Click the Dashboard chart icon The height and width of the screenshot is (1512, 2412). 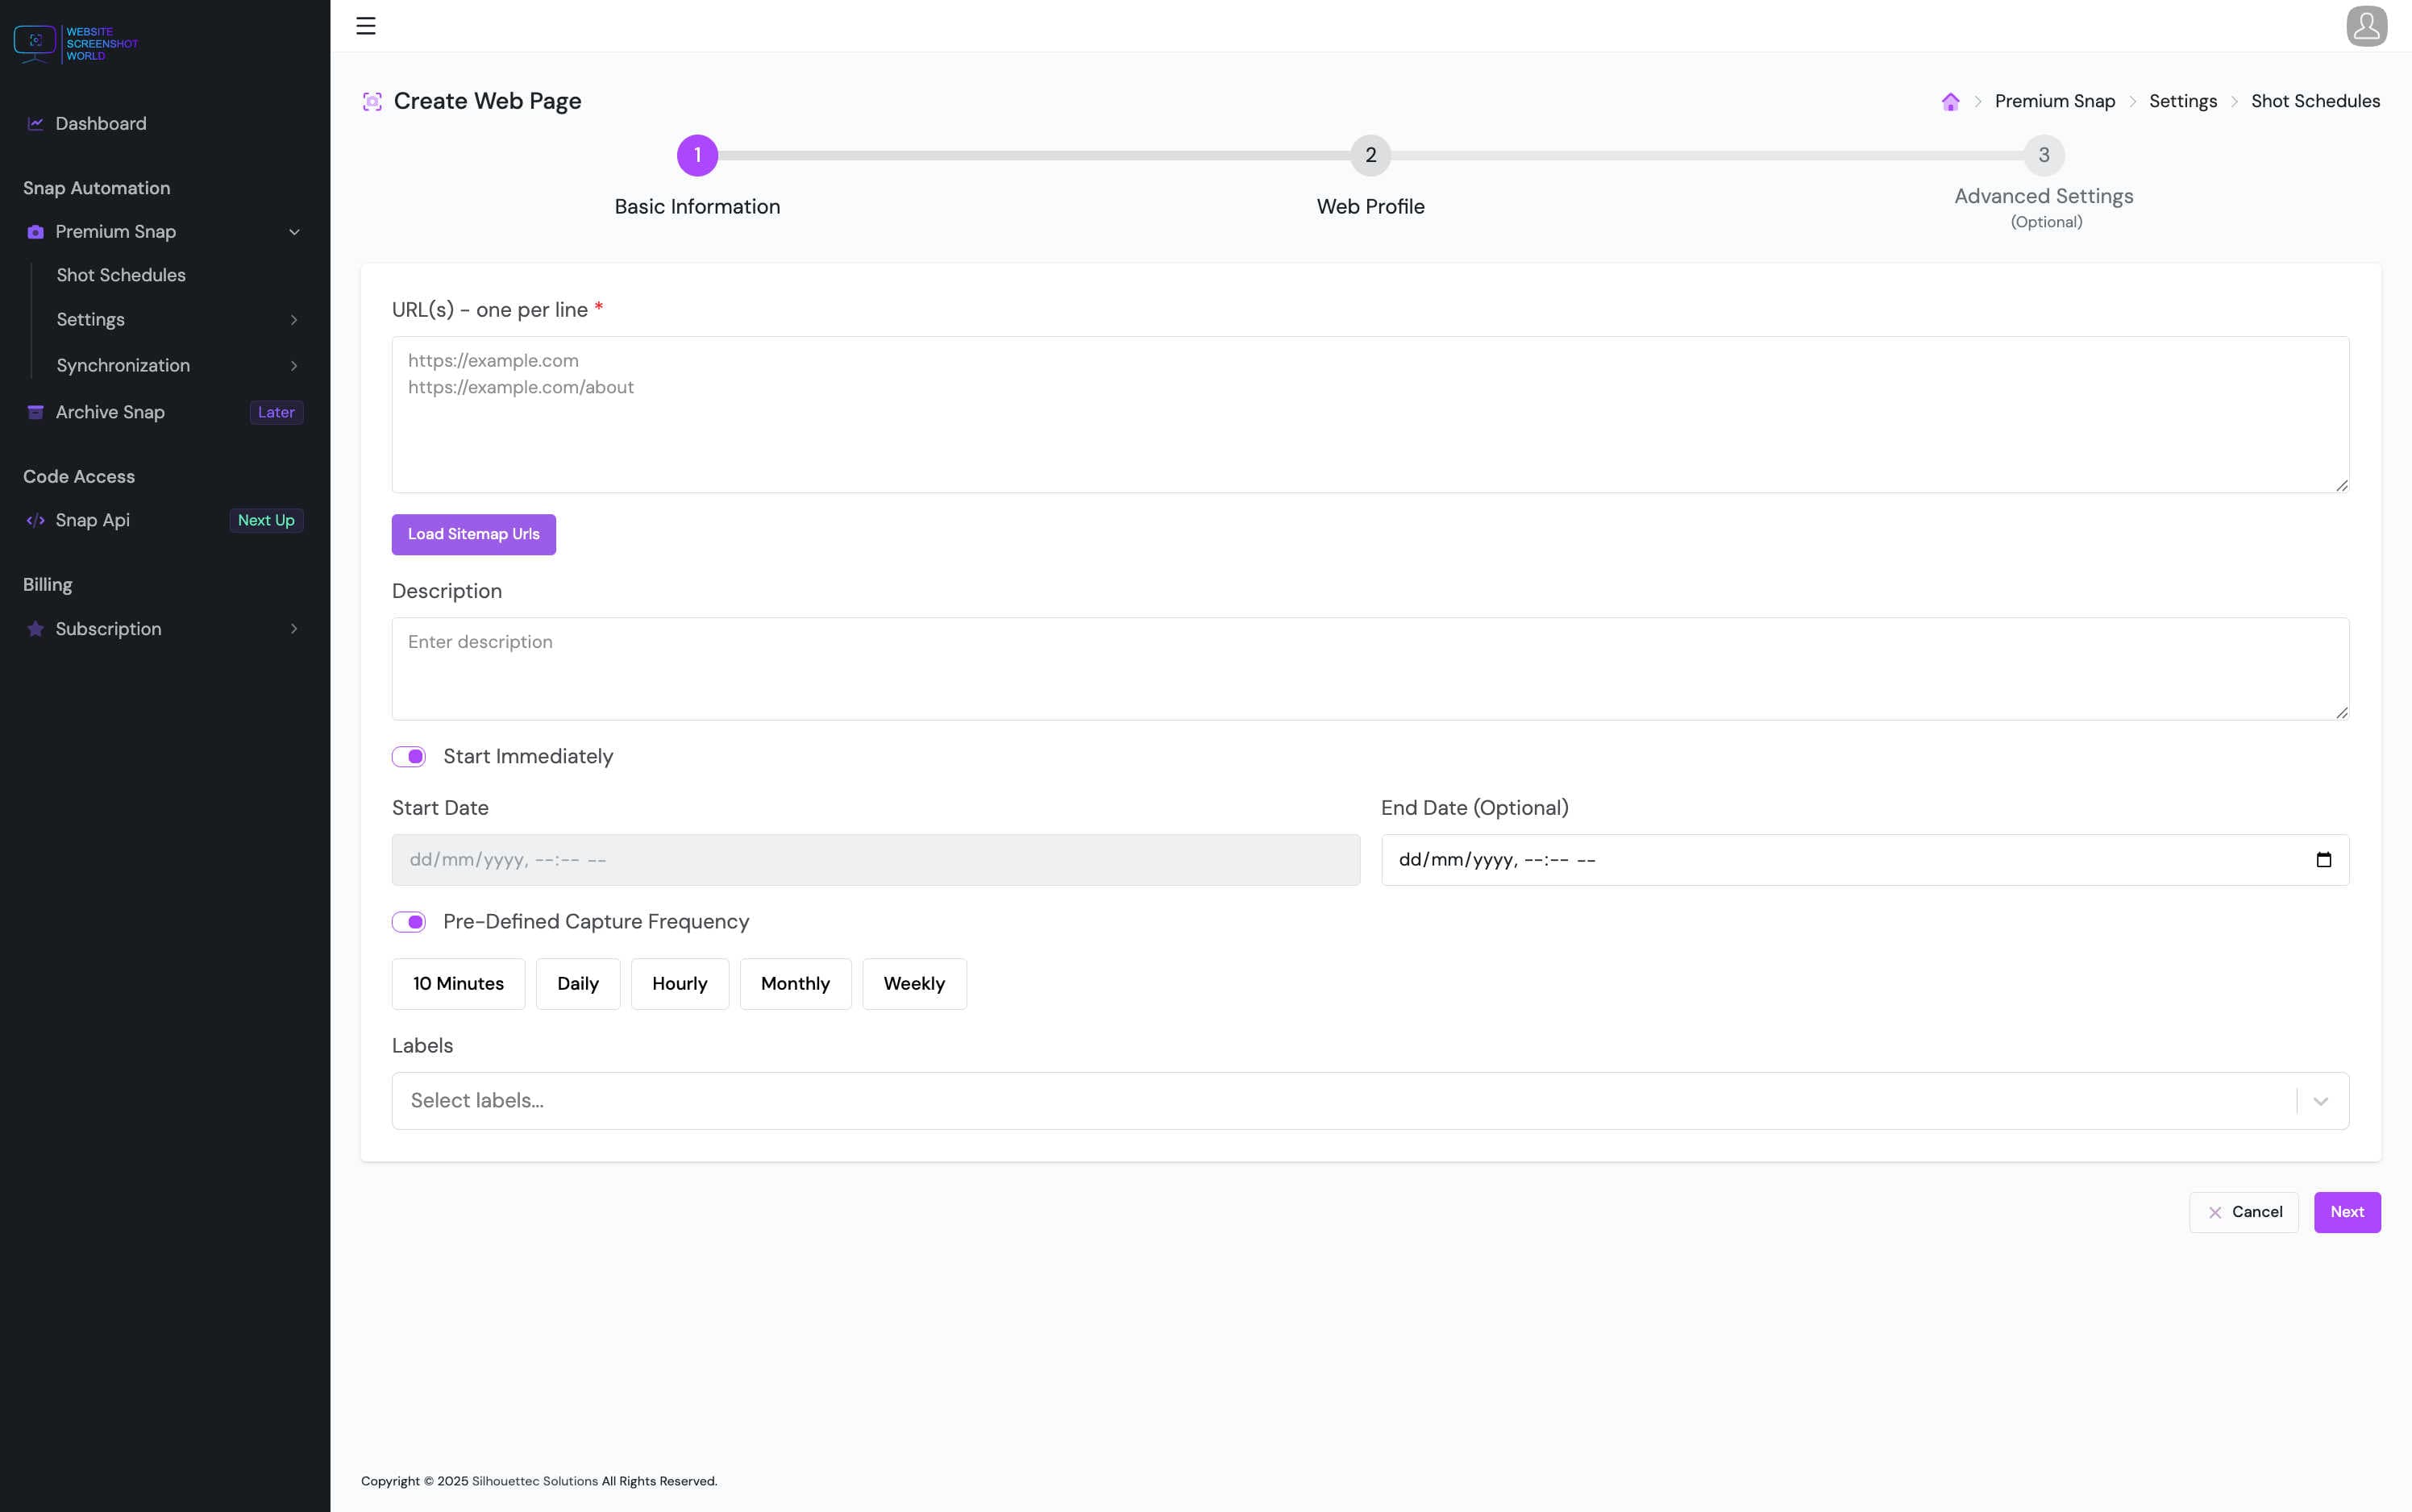pos(36,124)
